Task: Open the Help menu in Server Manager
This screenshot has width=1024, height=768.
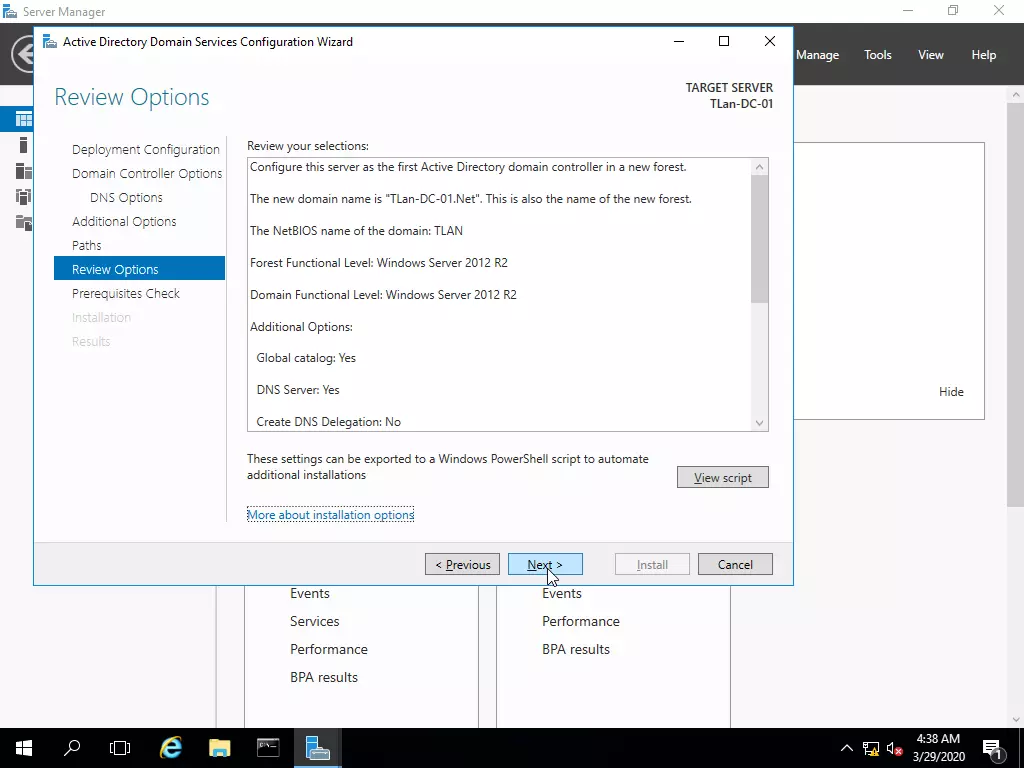Action: click(x=984, y=55)
